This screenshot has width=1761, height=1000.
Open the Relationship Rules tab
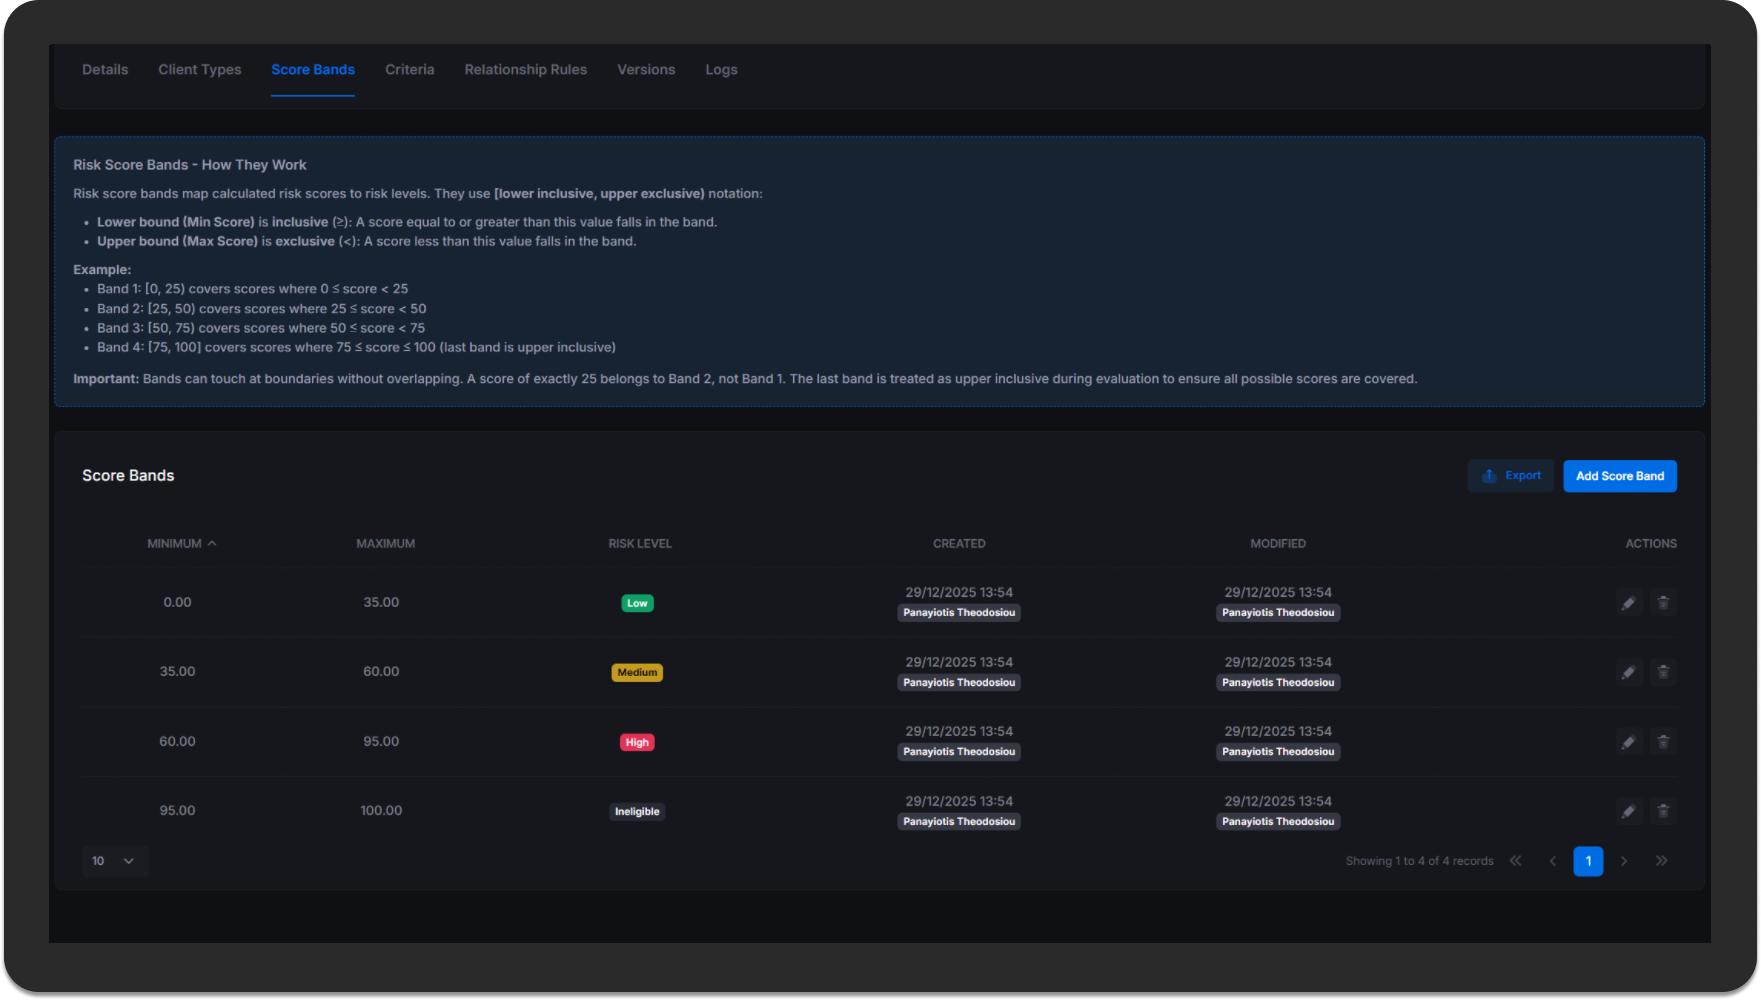pyautogui.click(x=525, y=70)
